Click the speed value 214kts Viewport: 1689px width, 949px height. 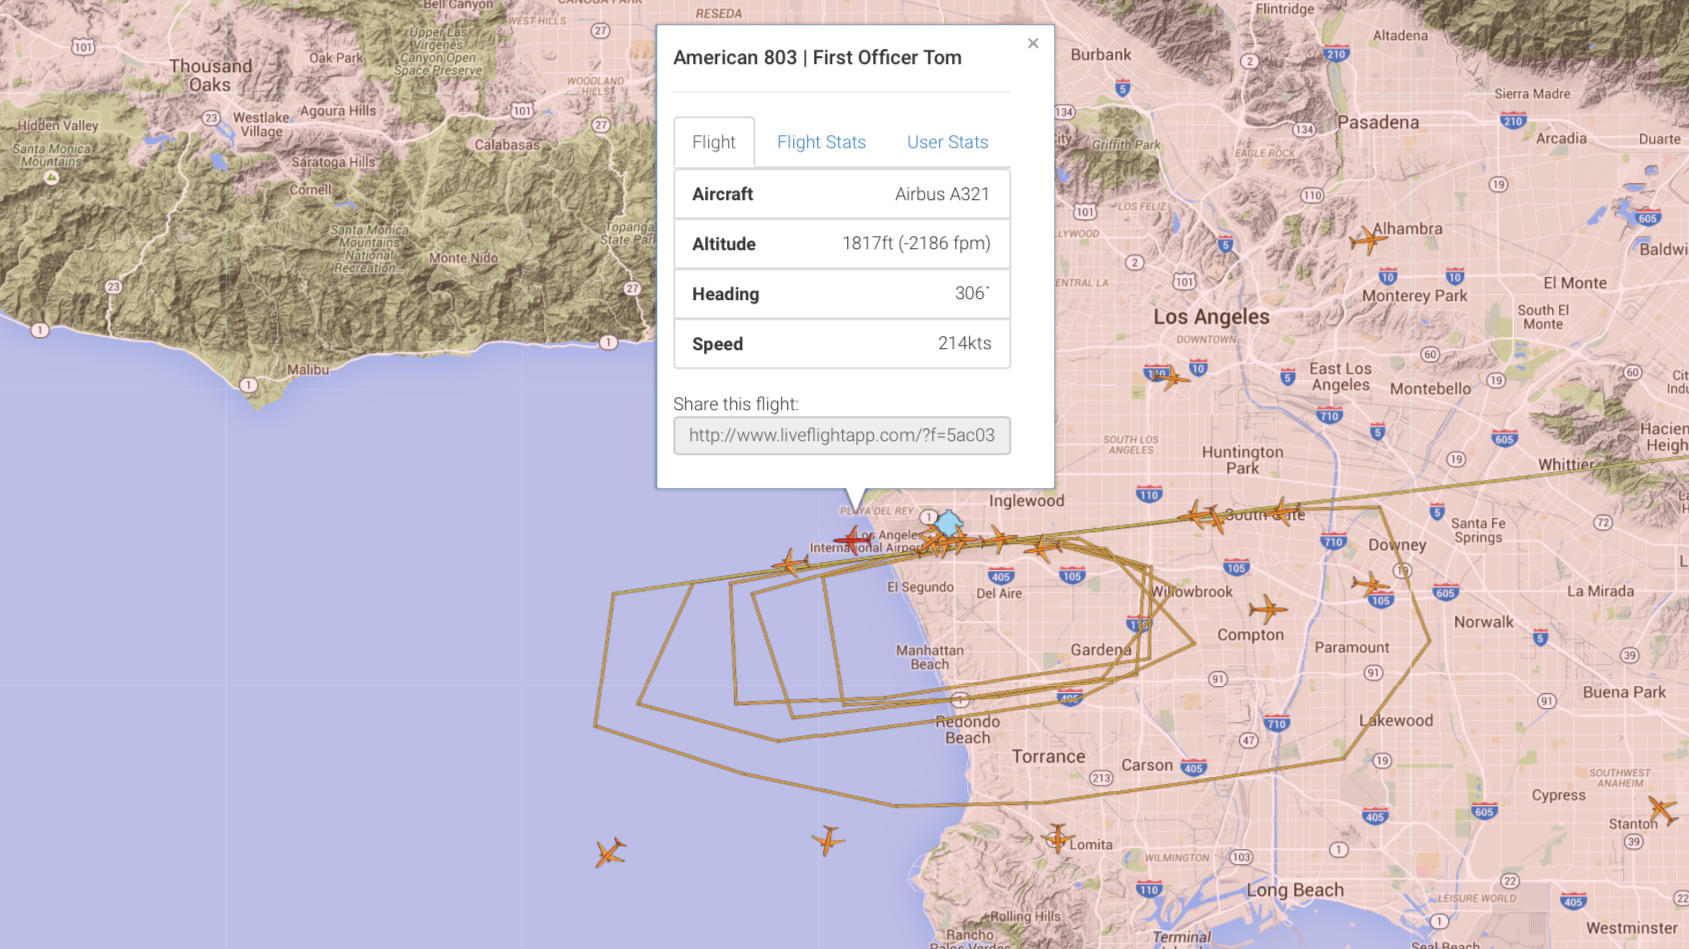tap(965, 343)
